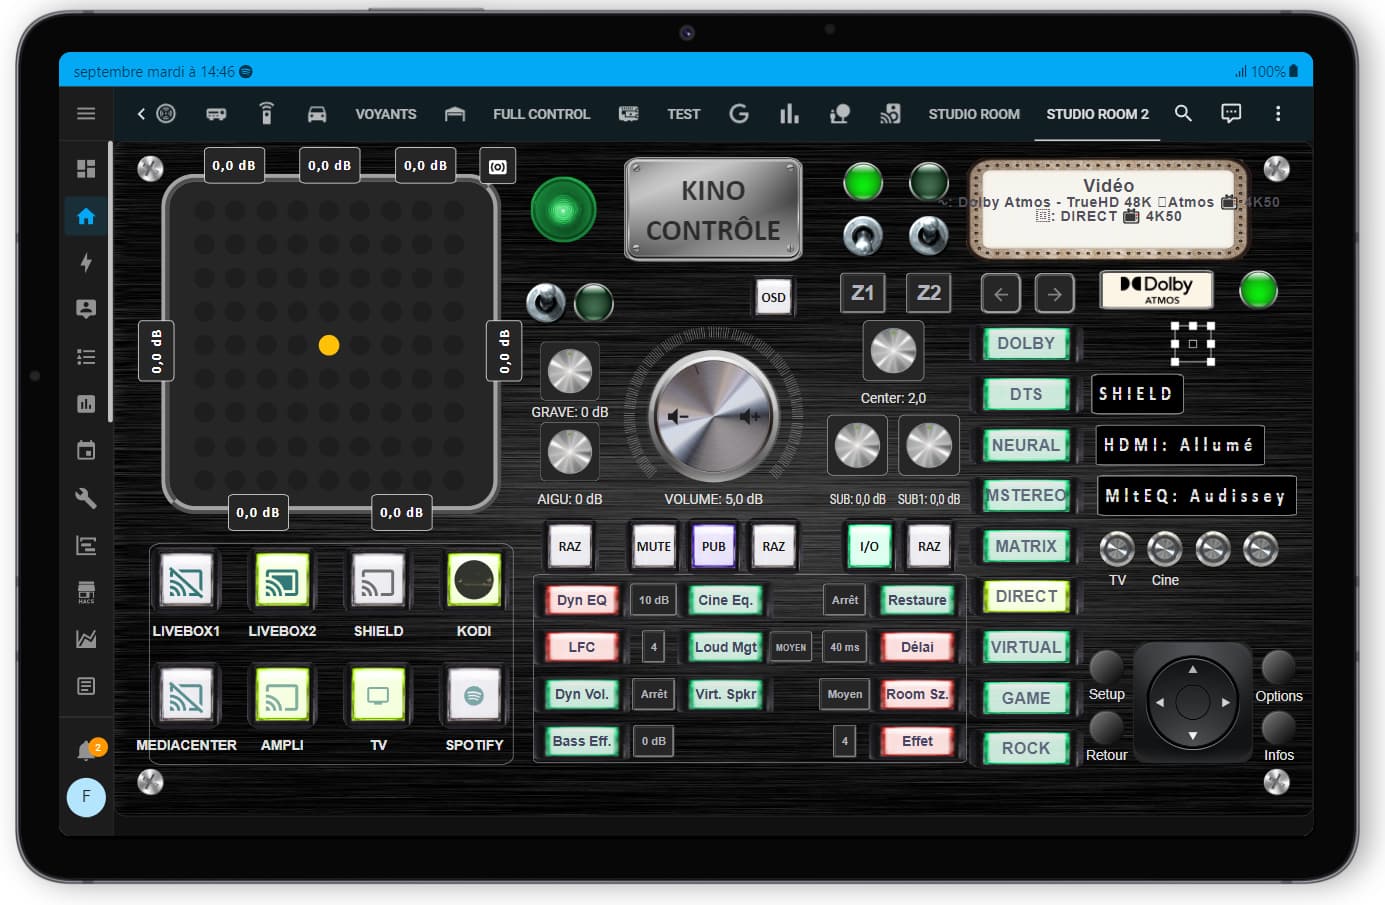The height and width of the screenshot is (905, 1385).
Task: Click the wrench tools sidebar icon
Action: point(86,498)
